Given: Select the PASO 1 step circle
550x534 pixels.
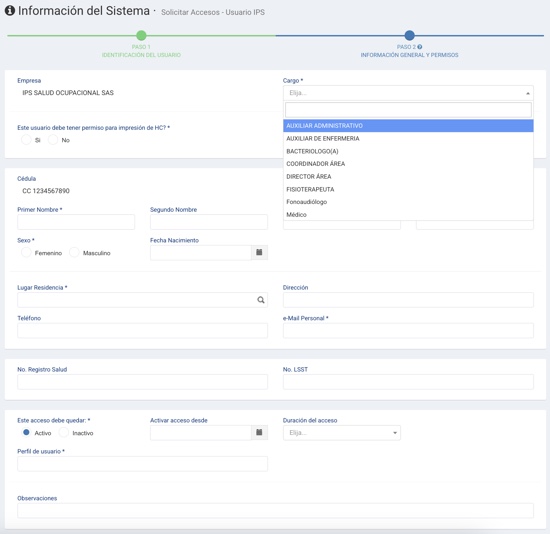Looking at the screenshot, I should point(141,35).
